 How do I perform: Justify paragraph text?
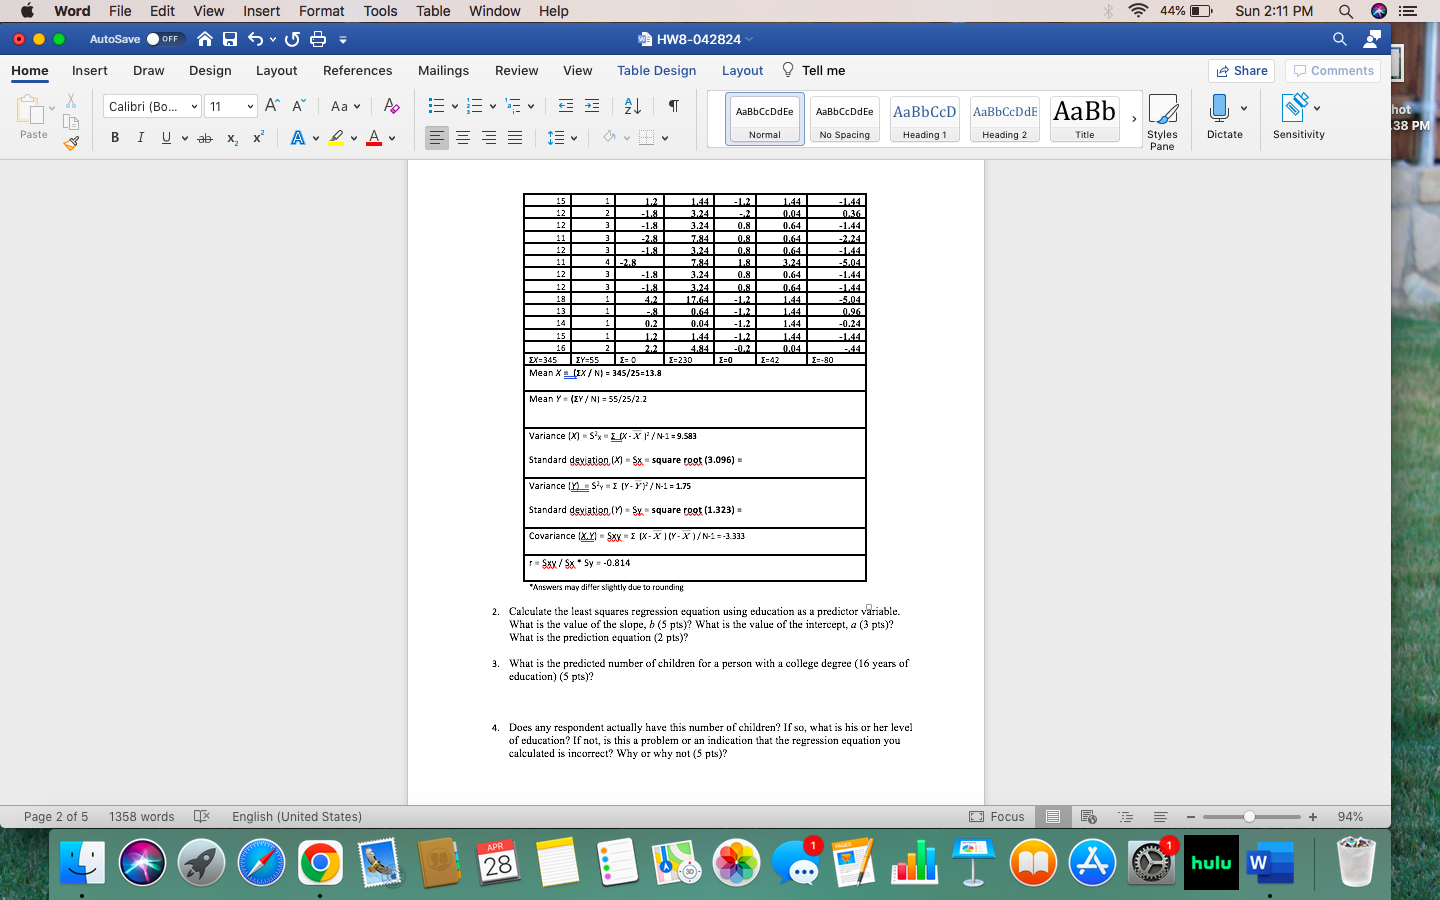click(515, 138)
